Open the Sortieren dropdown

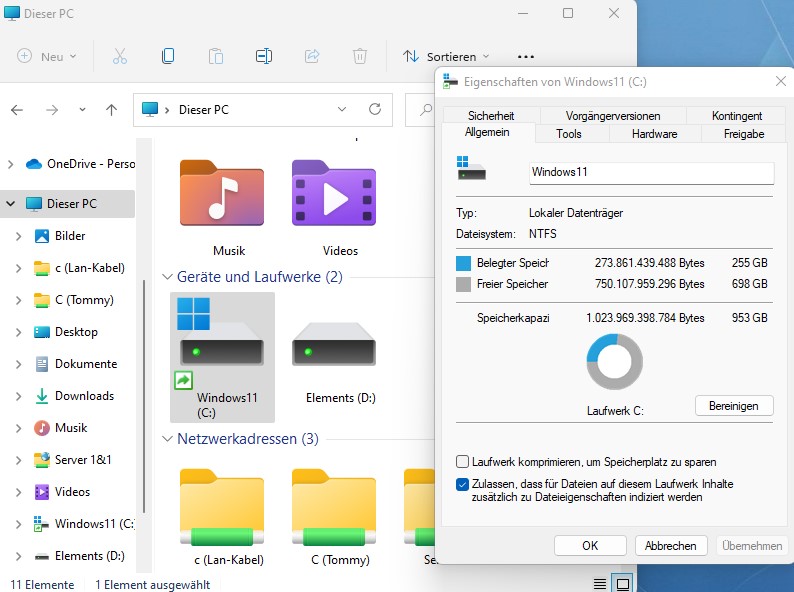(446, 56)
